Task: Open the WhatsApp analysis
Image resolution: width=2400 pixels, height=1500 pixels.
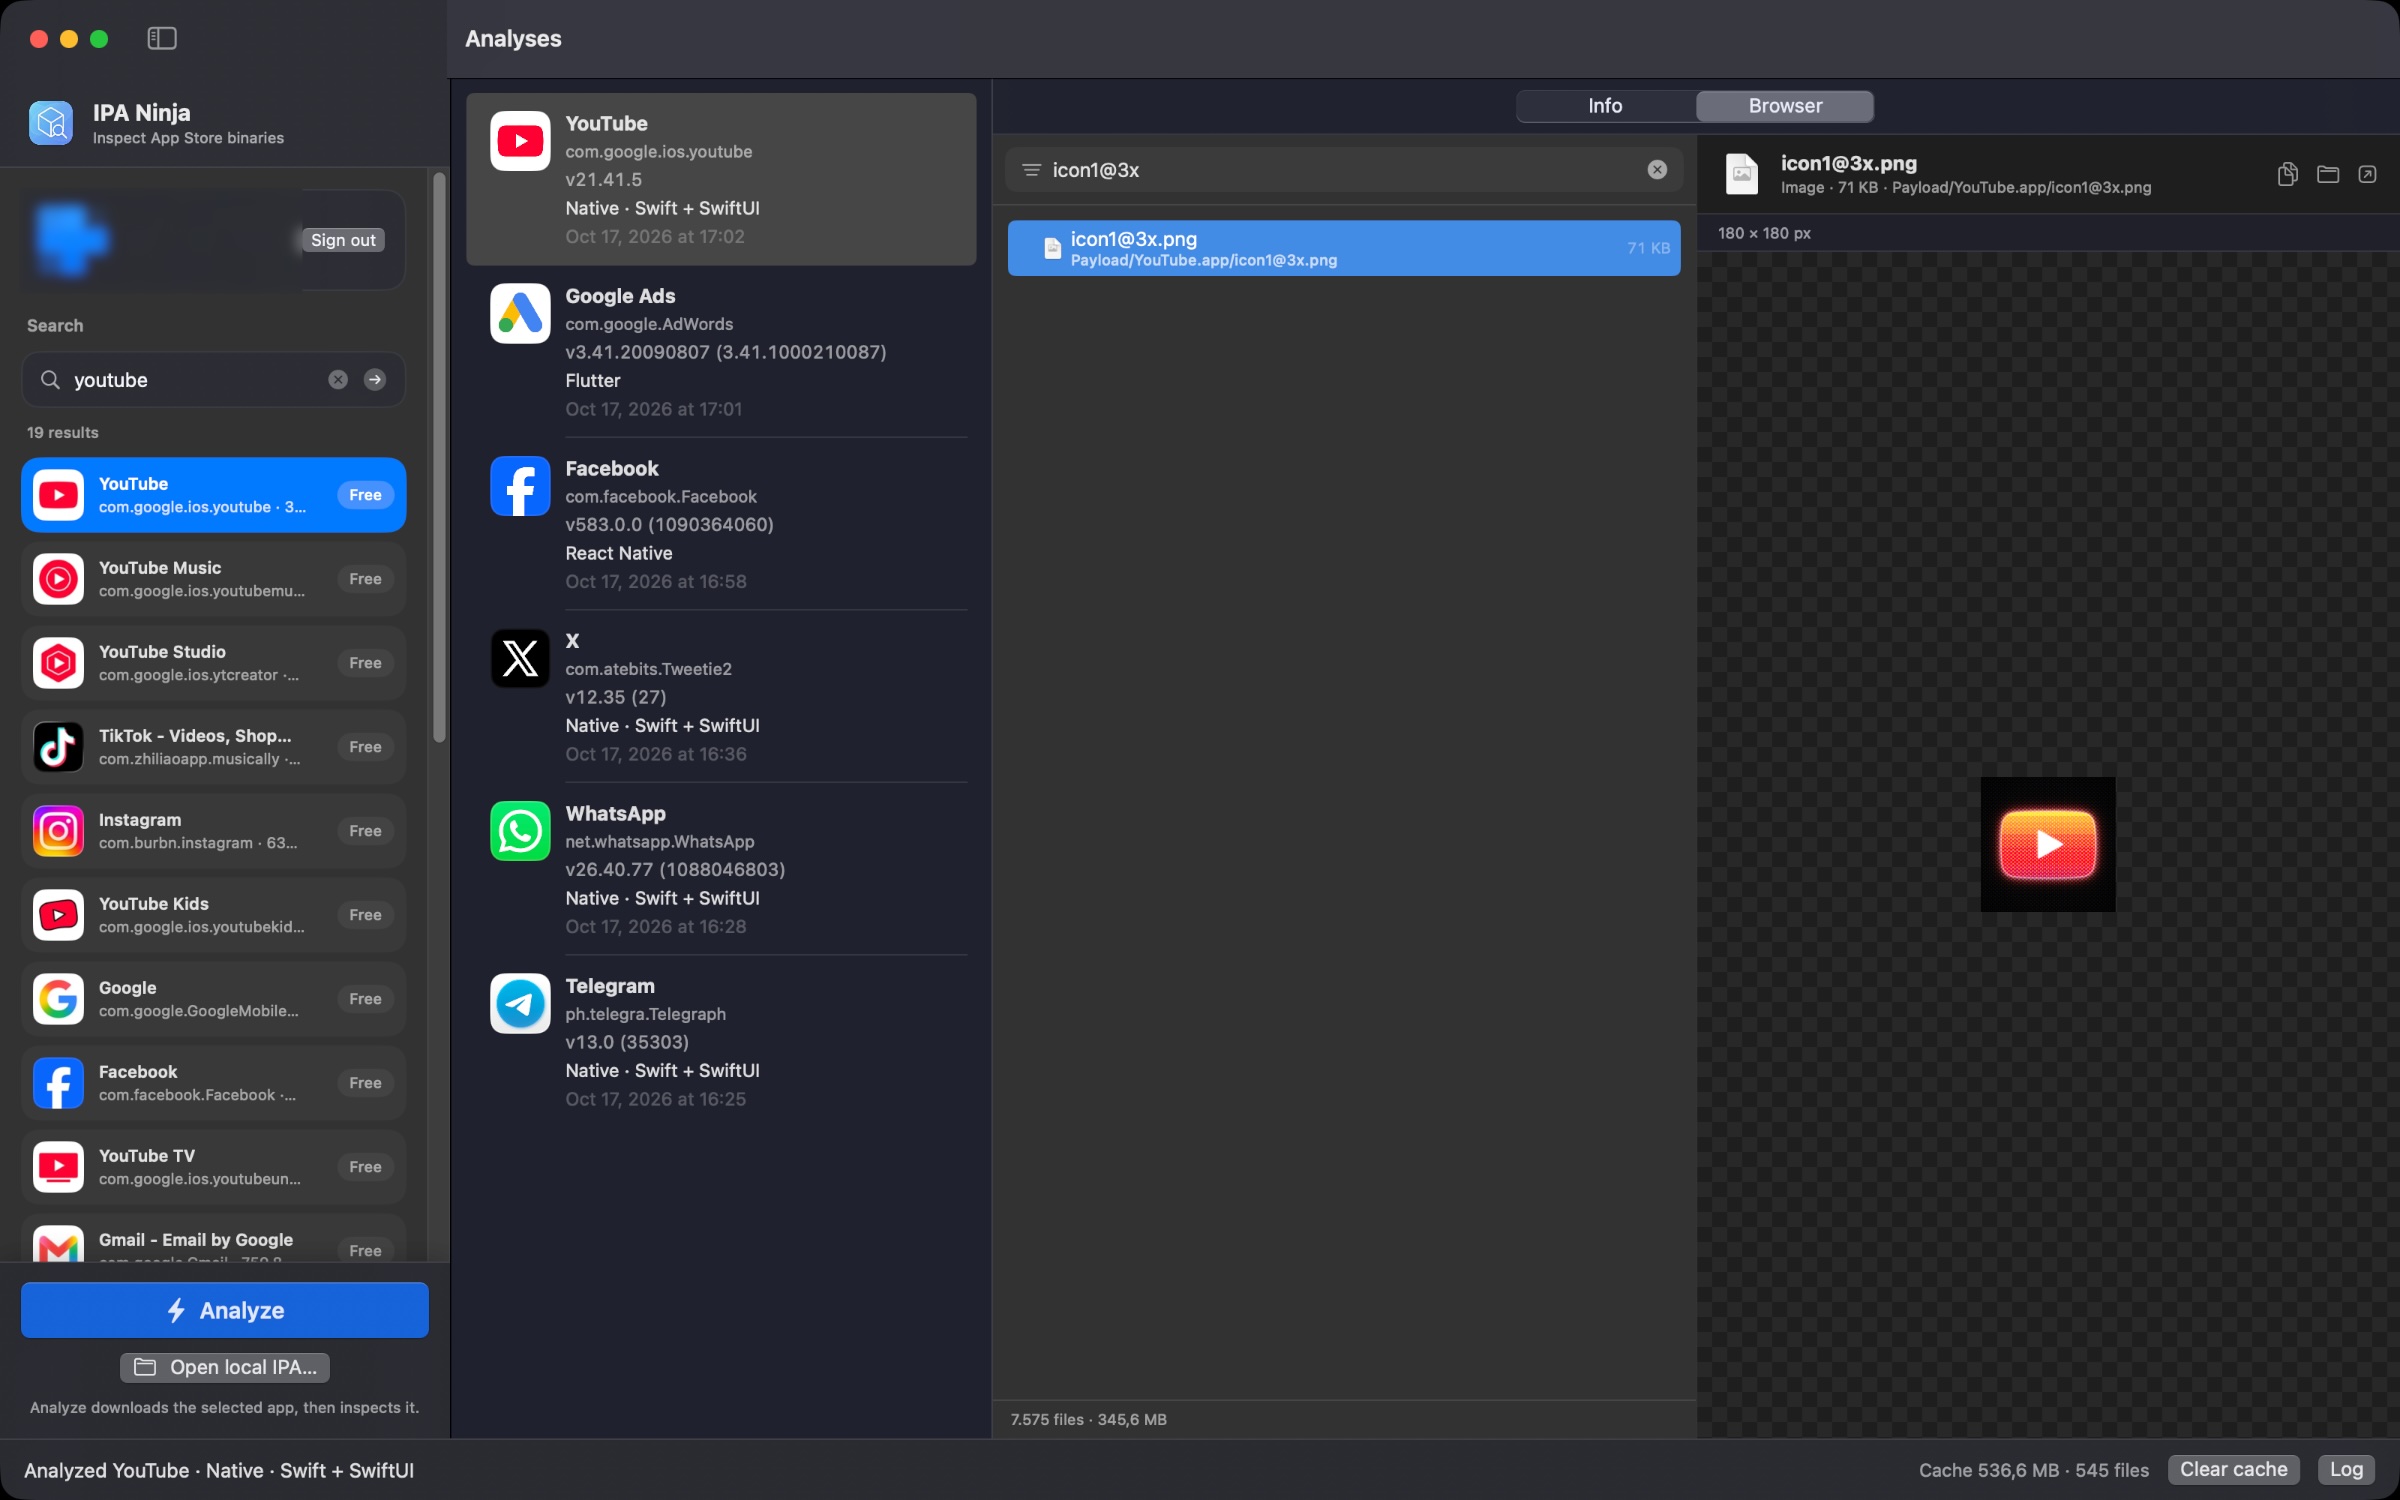Action: [721, 869]
